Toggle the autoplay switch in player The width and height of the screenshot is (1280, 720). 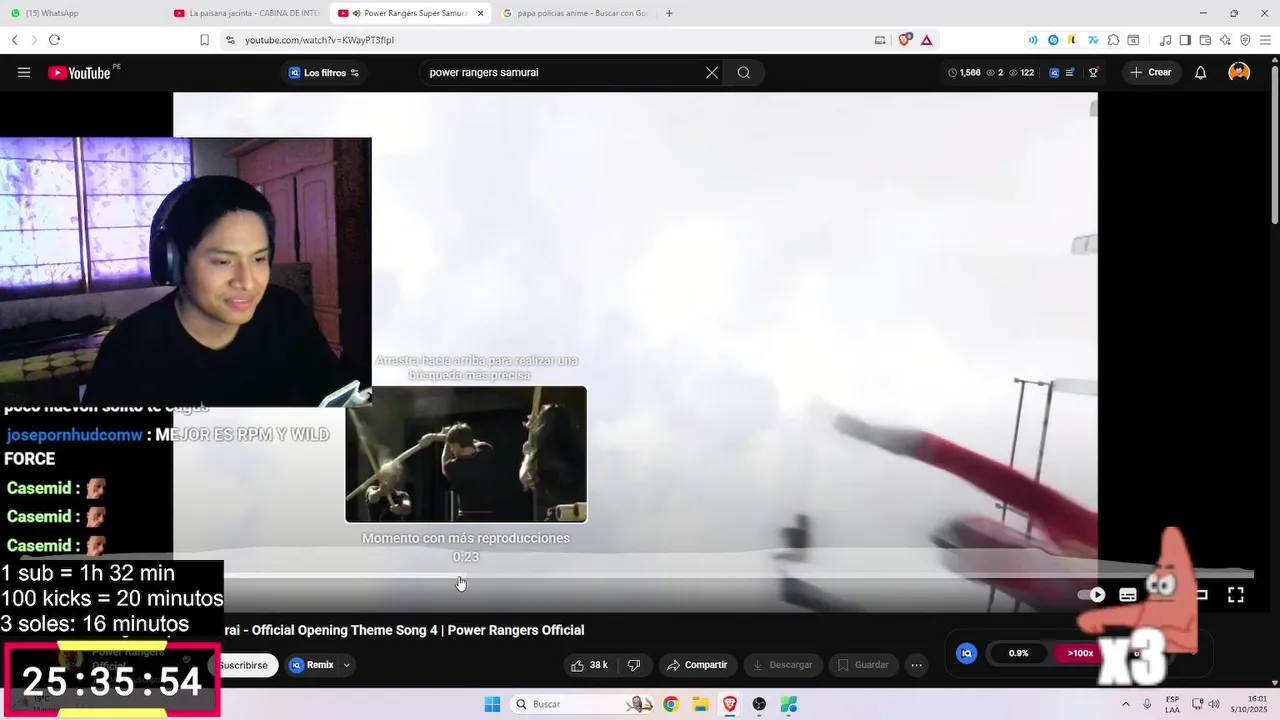1091,594
